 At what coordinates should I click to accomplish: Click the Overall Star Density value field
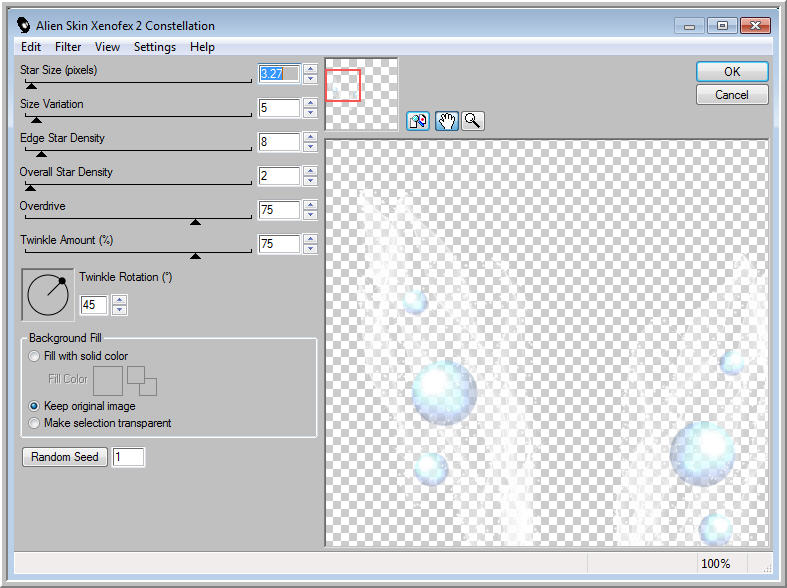click(x=279, y=176)
